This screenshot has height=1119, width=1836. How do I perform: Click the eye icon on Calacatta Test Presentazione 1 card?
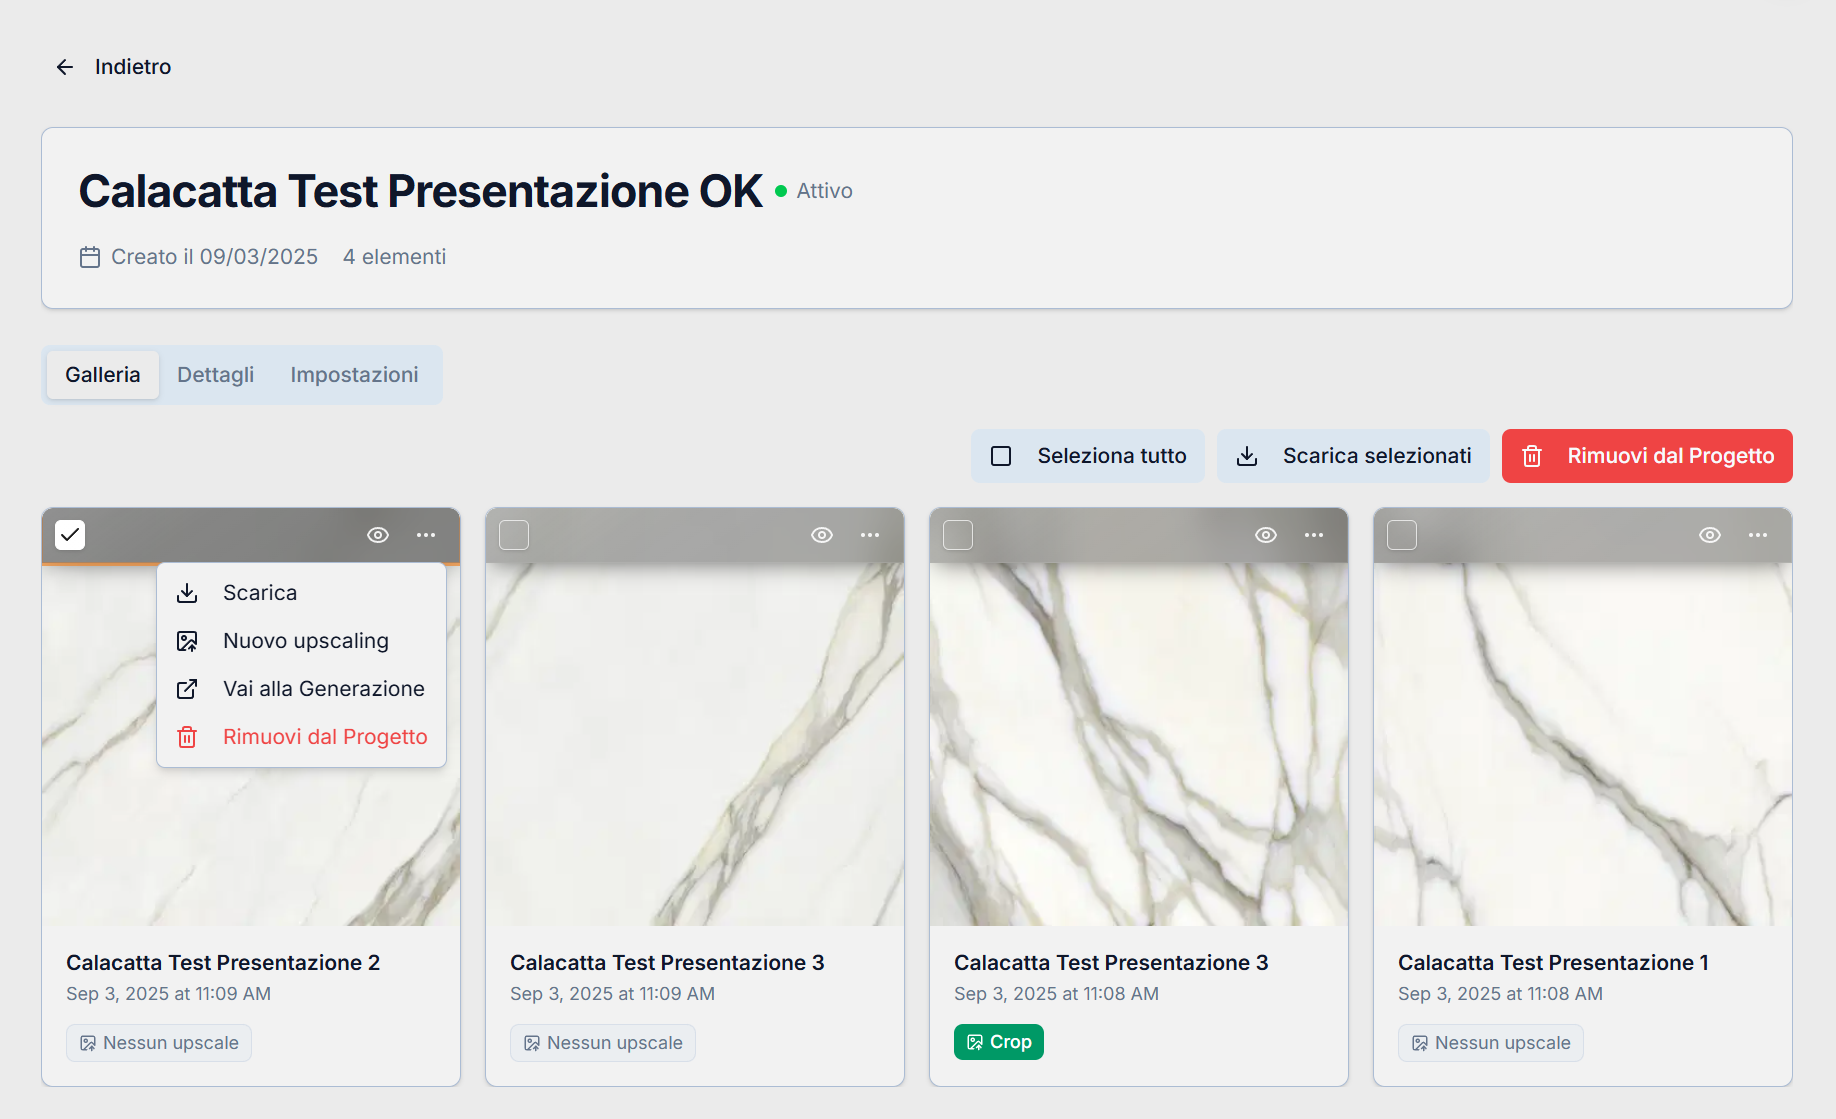1710,535
